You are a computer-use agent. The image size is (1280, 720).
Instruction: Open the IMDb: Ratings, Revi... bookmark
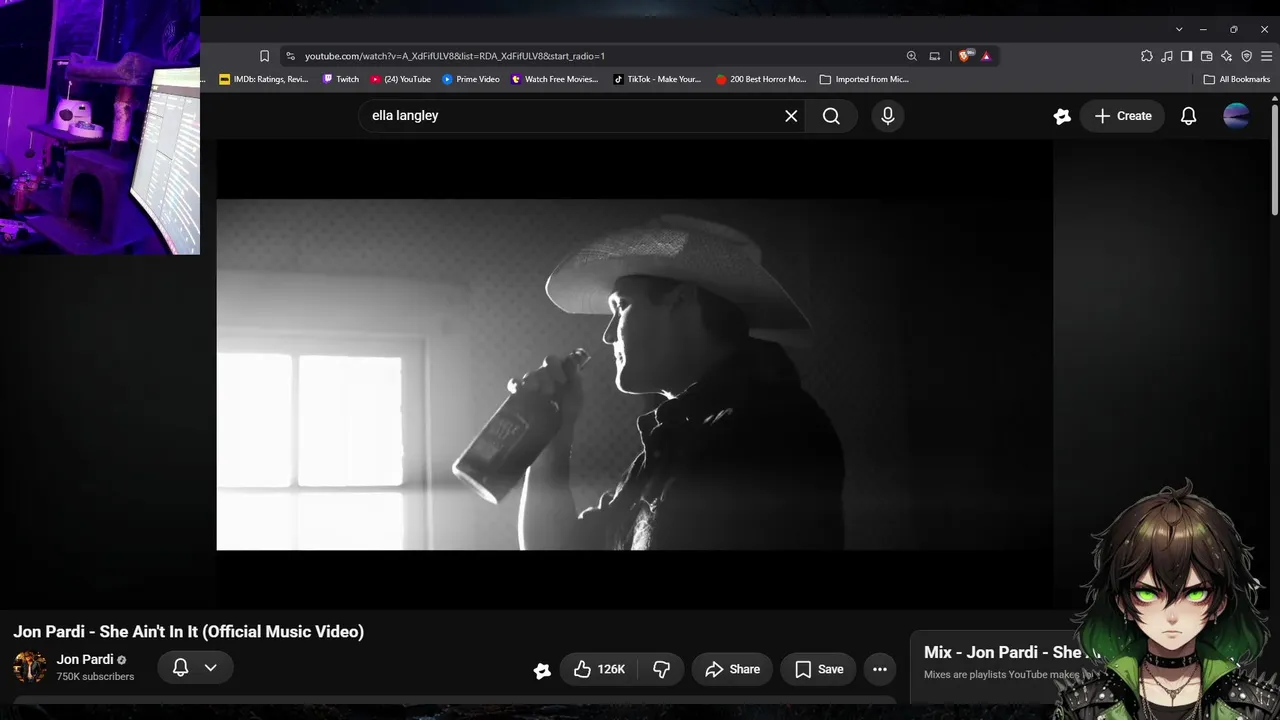pos(264,79)
